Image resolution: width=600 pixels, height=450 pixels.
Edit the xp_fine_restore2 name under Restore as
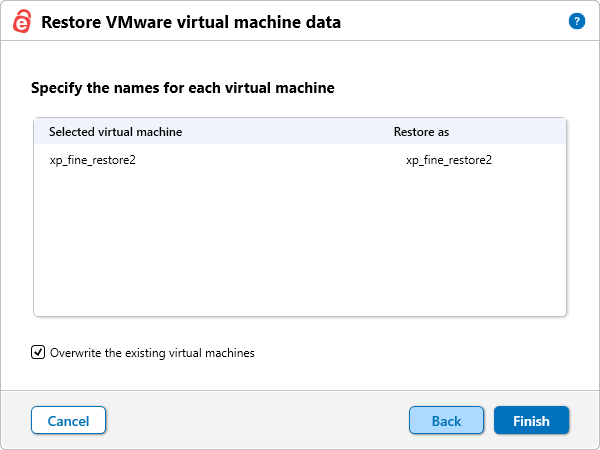(448, 160)
